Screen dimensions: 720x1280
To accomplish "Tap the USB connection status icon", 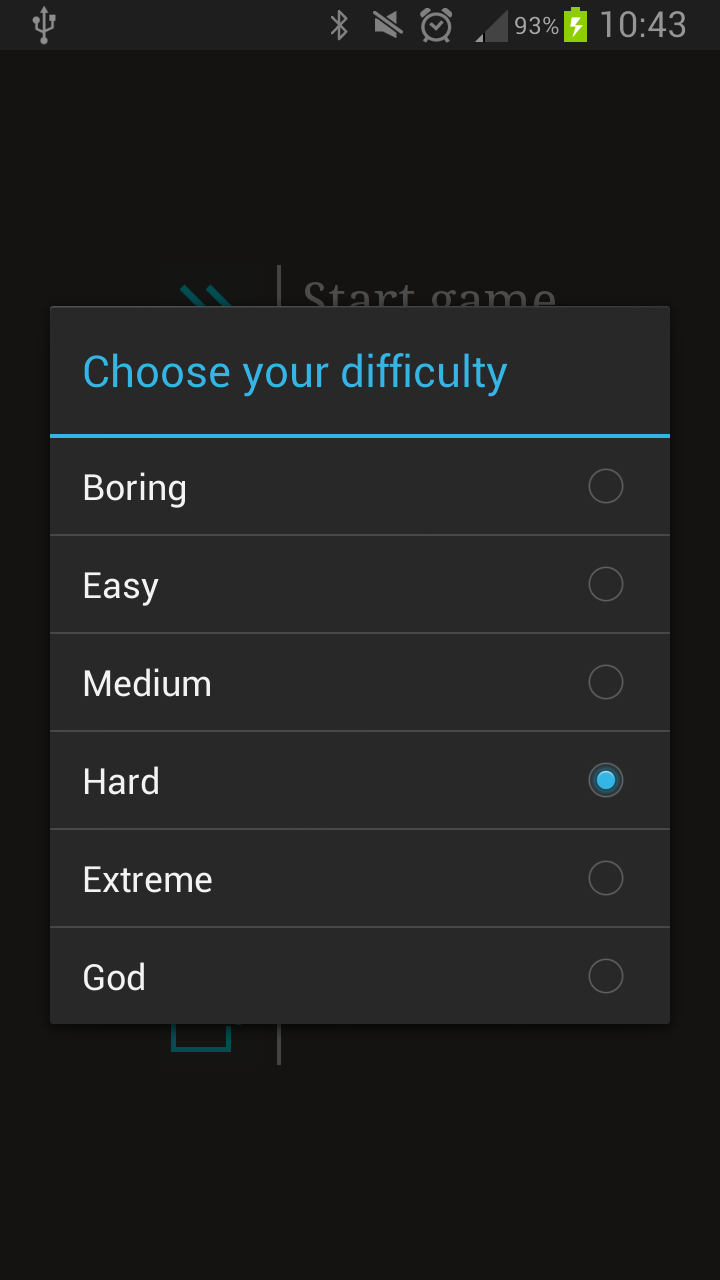I will pos(43,25).
